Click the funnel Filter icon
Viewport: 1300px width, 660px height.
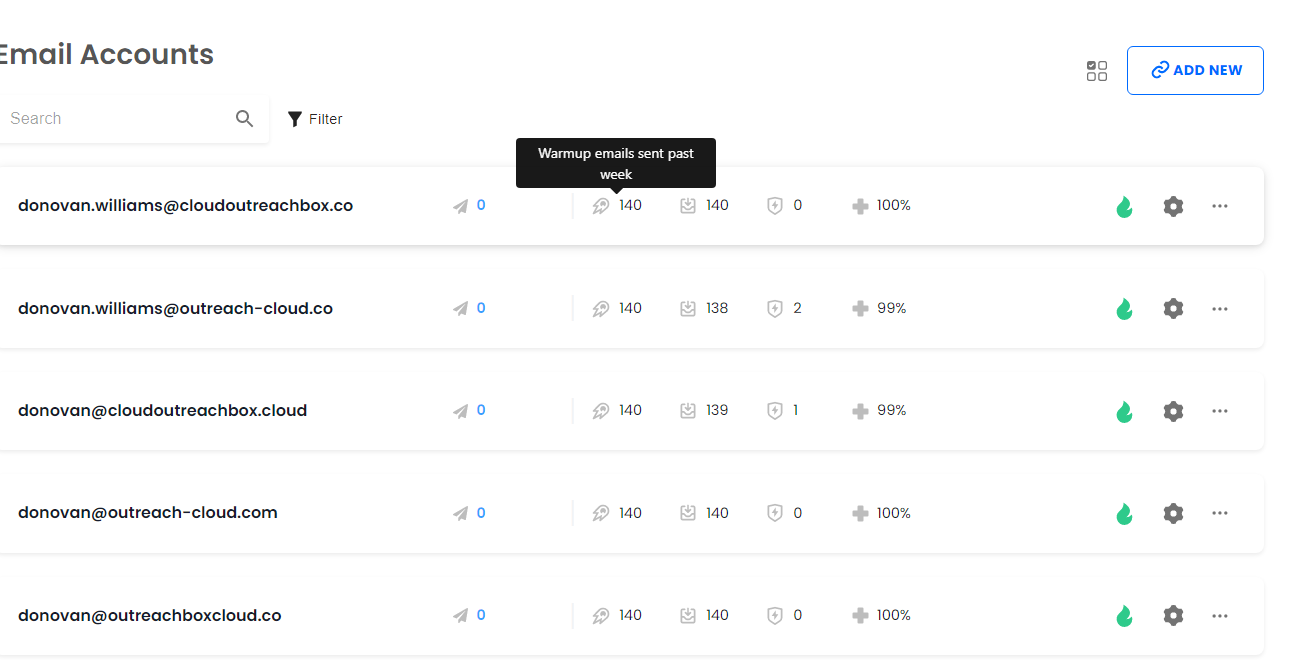[x=295, y=119]
